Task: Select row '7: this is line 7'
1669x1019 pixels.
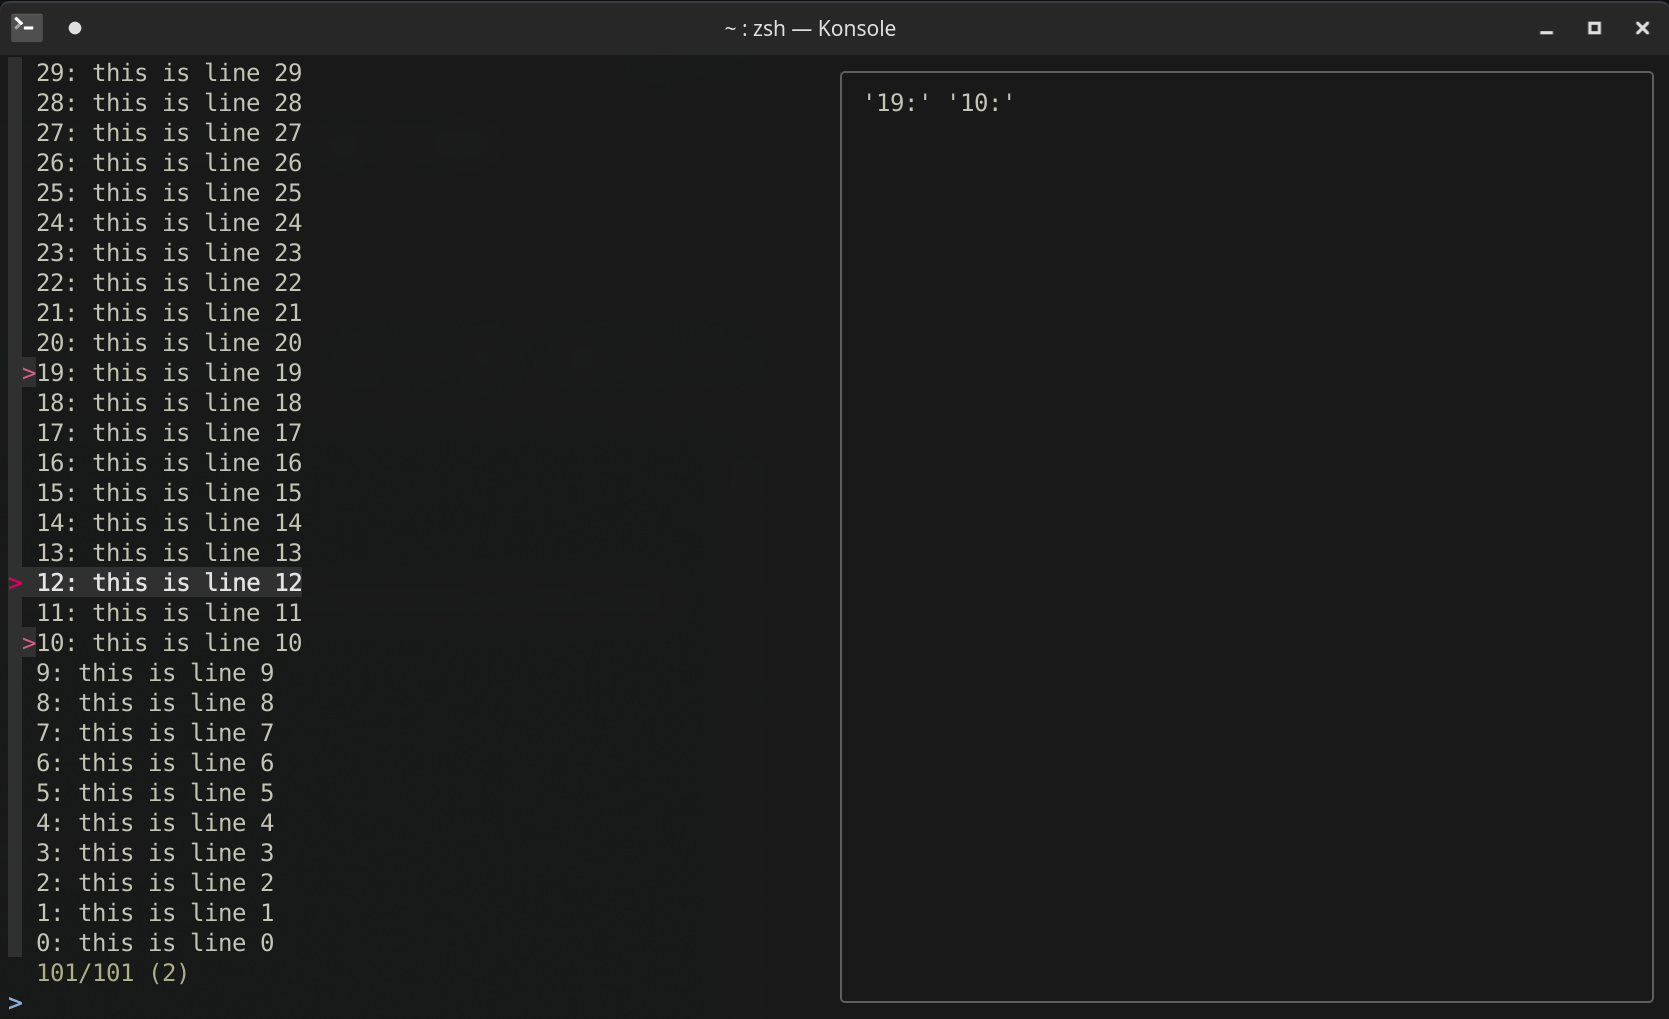Action: pyautogui.click(x=155, y=733)
